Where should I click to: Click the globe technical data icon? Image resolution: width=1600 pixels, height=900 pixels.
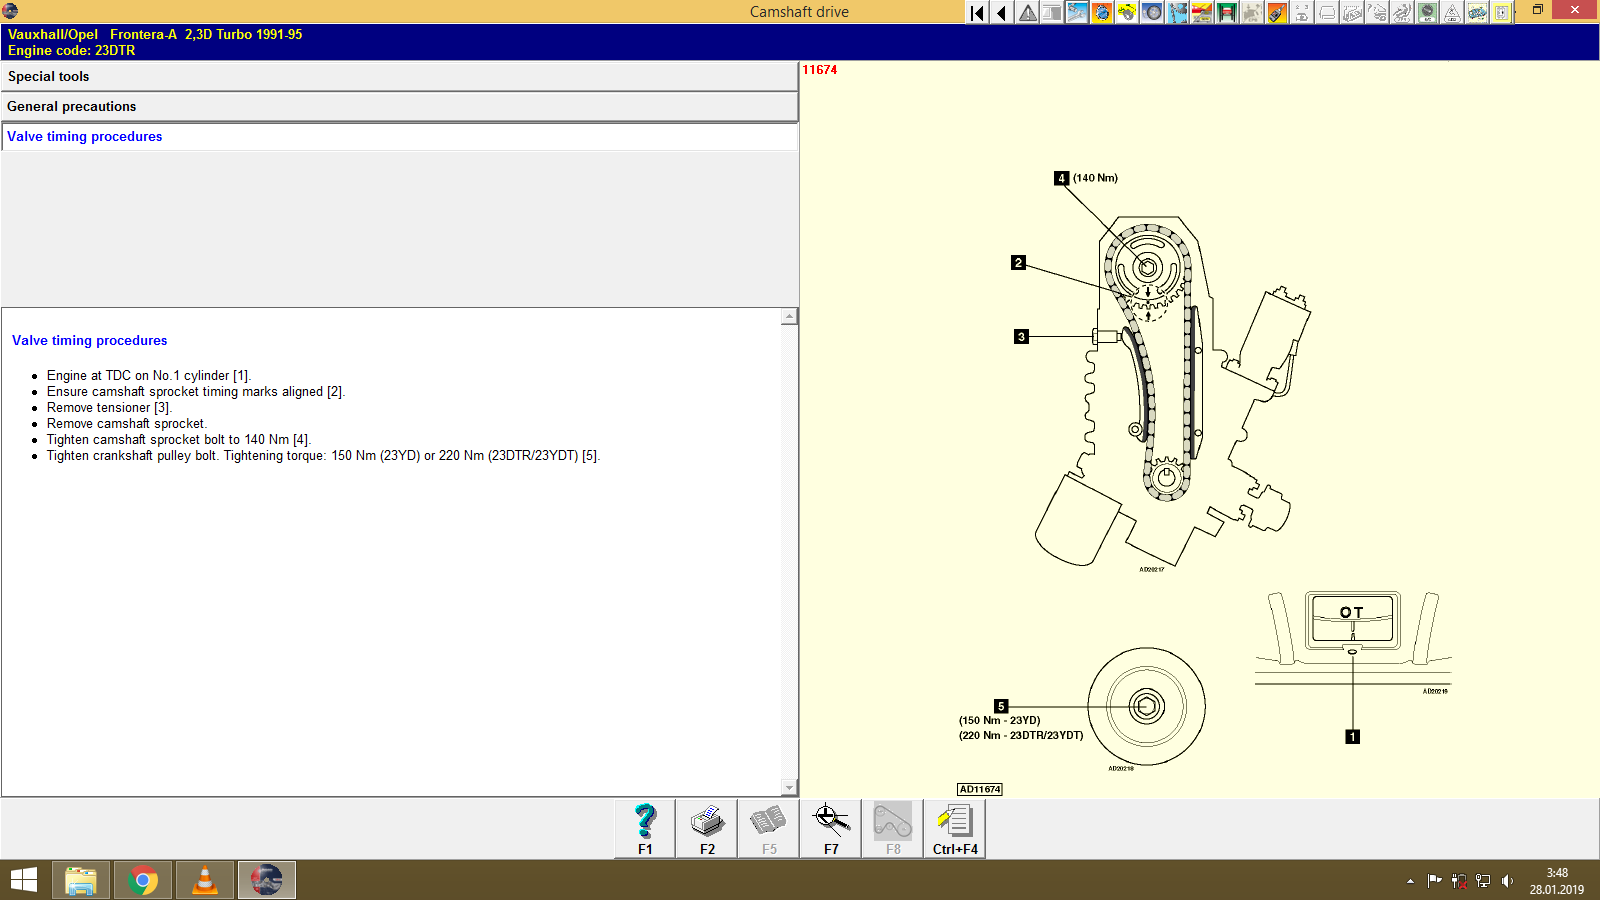[x=1101, y=12]
